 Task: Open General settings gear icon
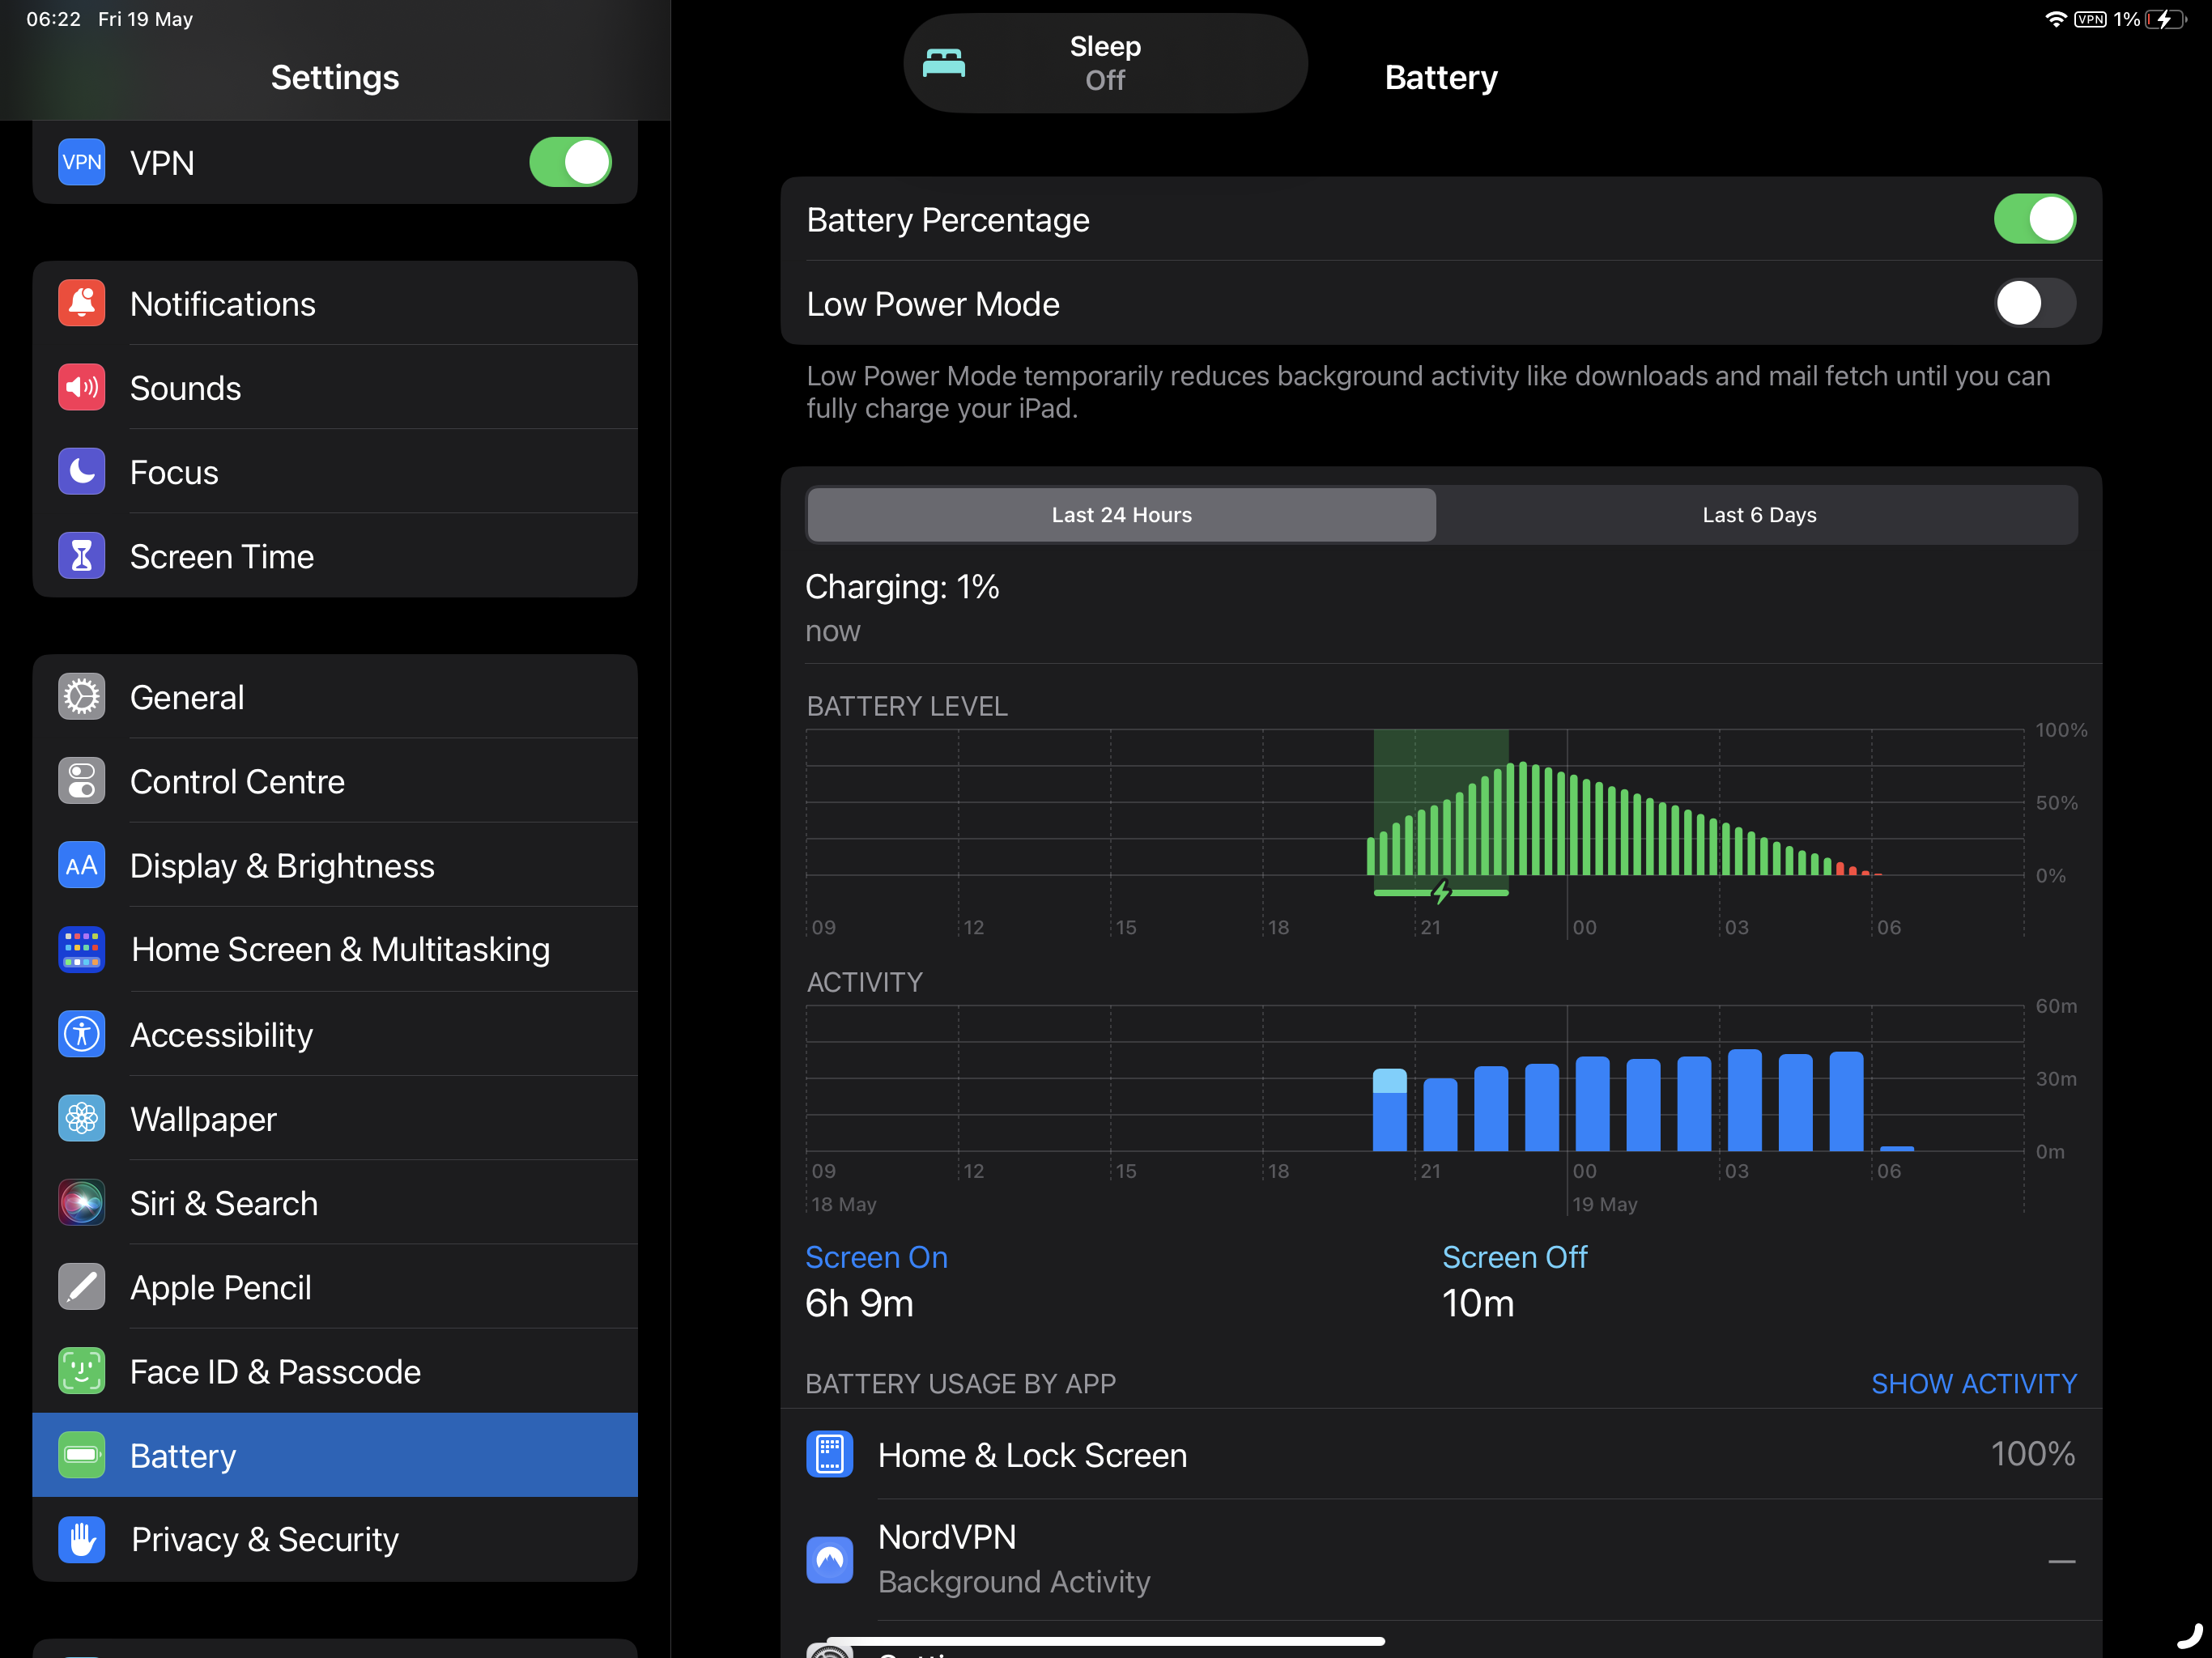point(81,697)
